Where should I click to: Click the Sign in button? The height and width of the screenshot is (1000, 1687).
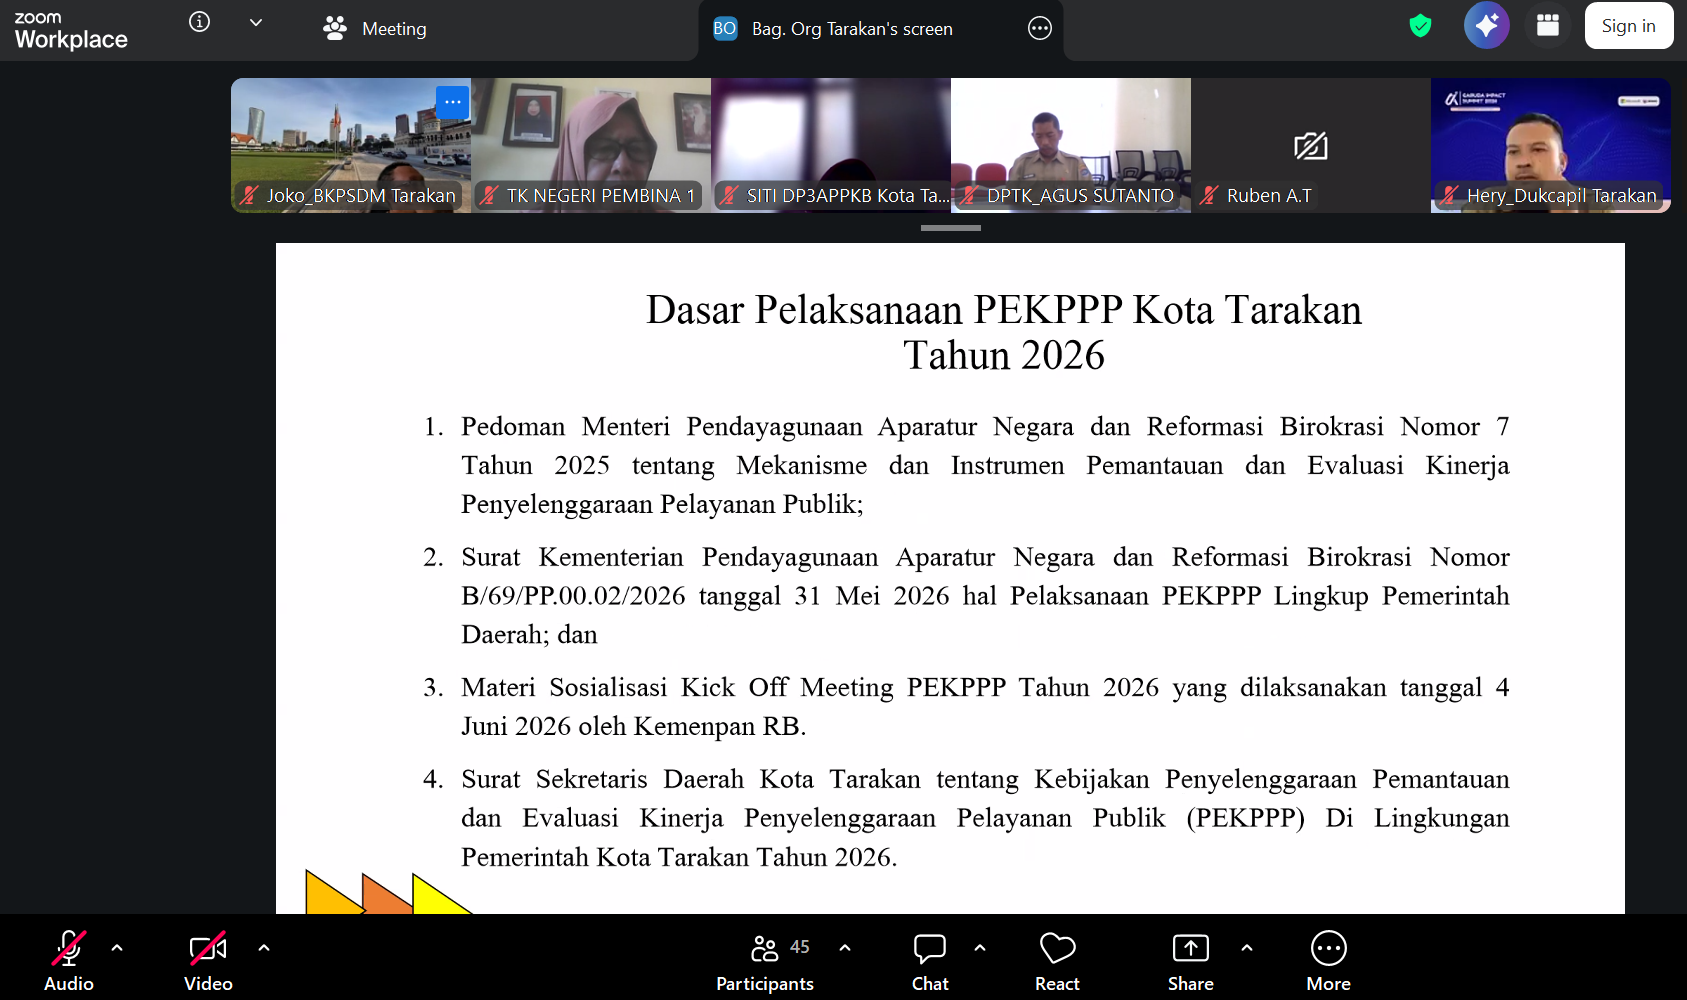click(1629, 26)
